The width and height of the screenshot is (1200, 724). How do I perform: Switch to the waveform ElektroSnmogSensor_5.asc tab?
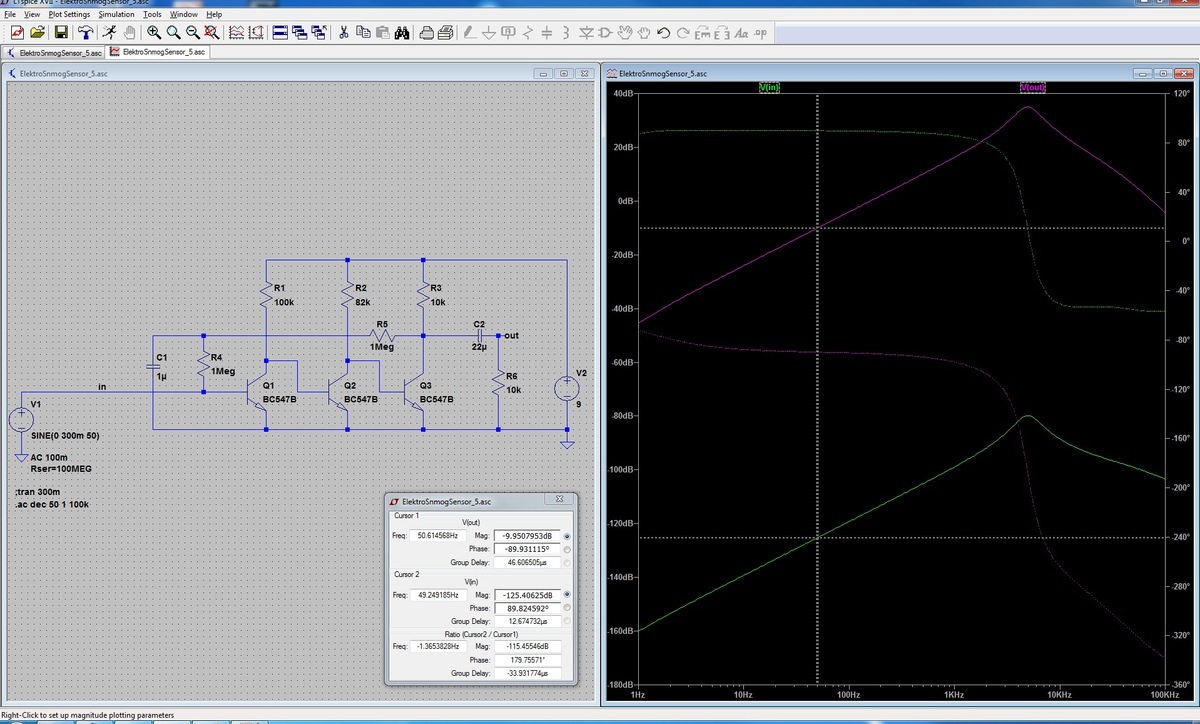click(x=157, y=51)
